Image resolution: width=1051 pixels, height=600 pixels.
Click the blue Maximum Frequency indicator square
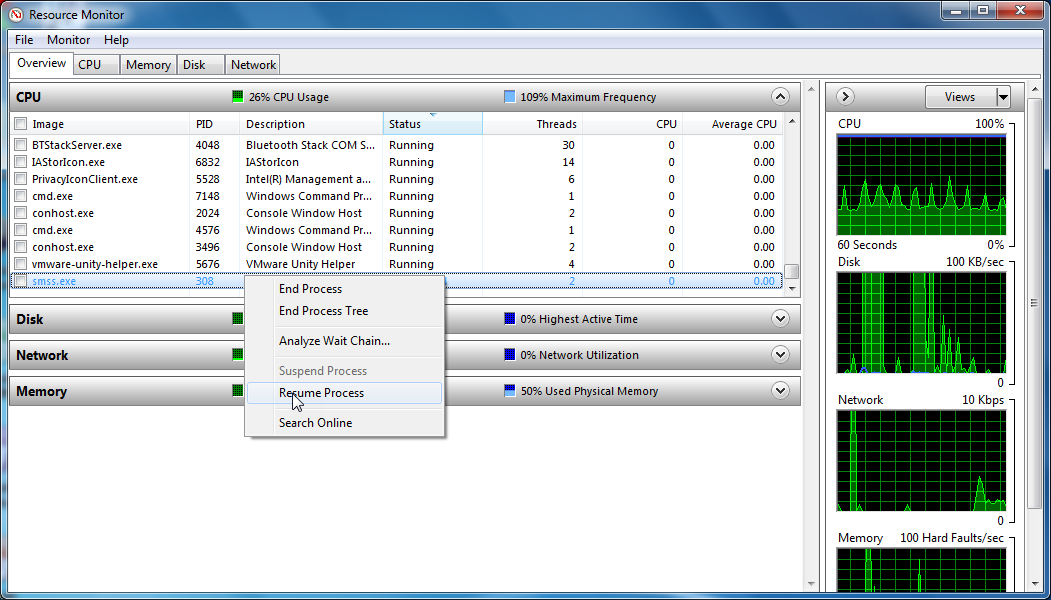pos(509,97)
